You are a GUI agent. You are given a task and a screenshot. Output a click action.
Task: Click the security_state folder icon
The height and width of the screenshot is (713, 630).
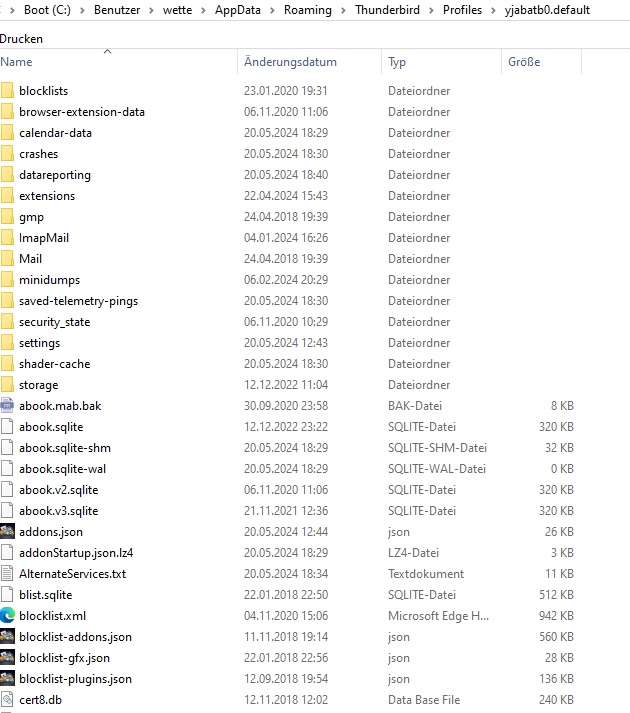[x=7, y=321]
